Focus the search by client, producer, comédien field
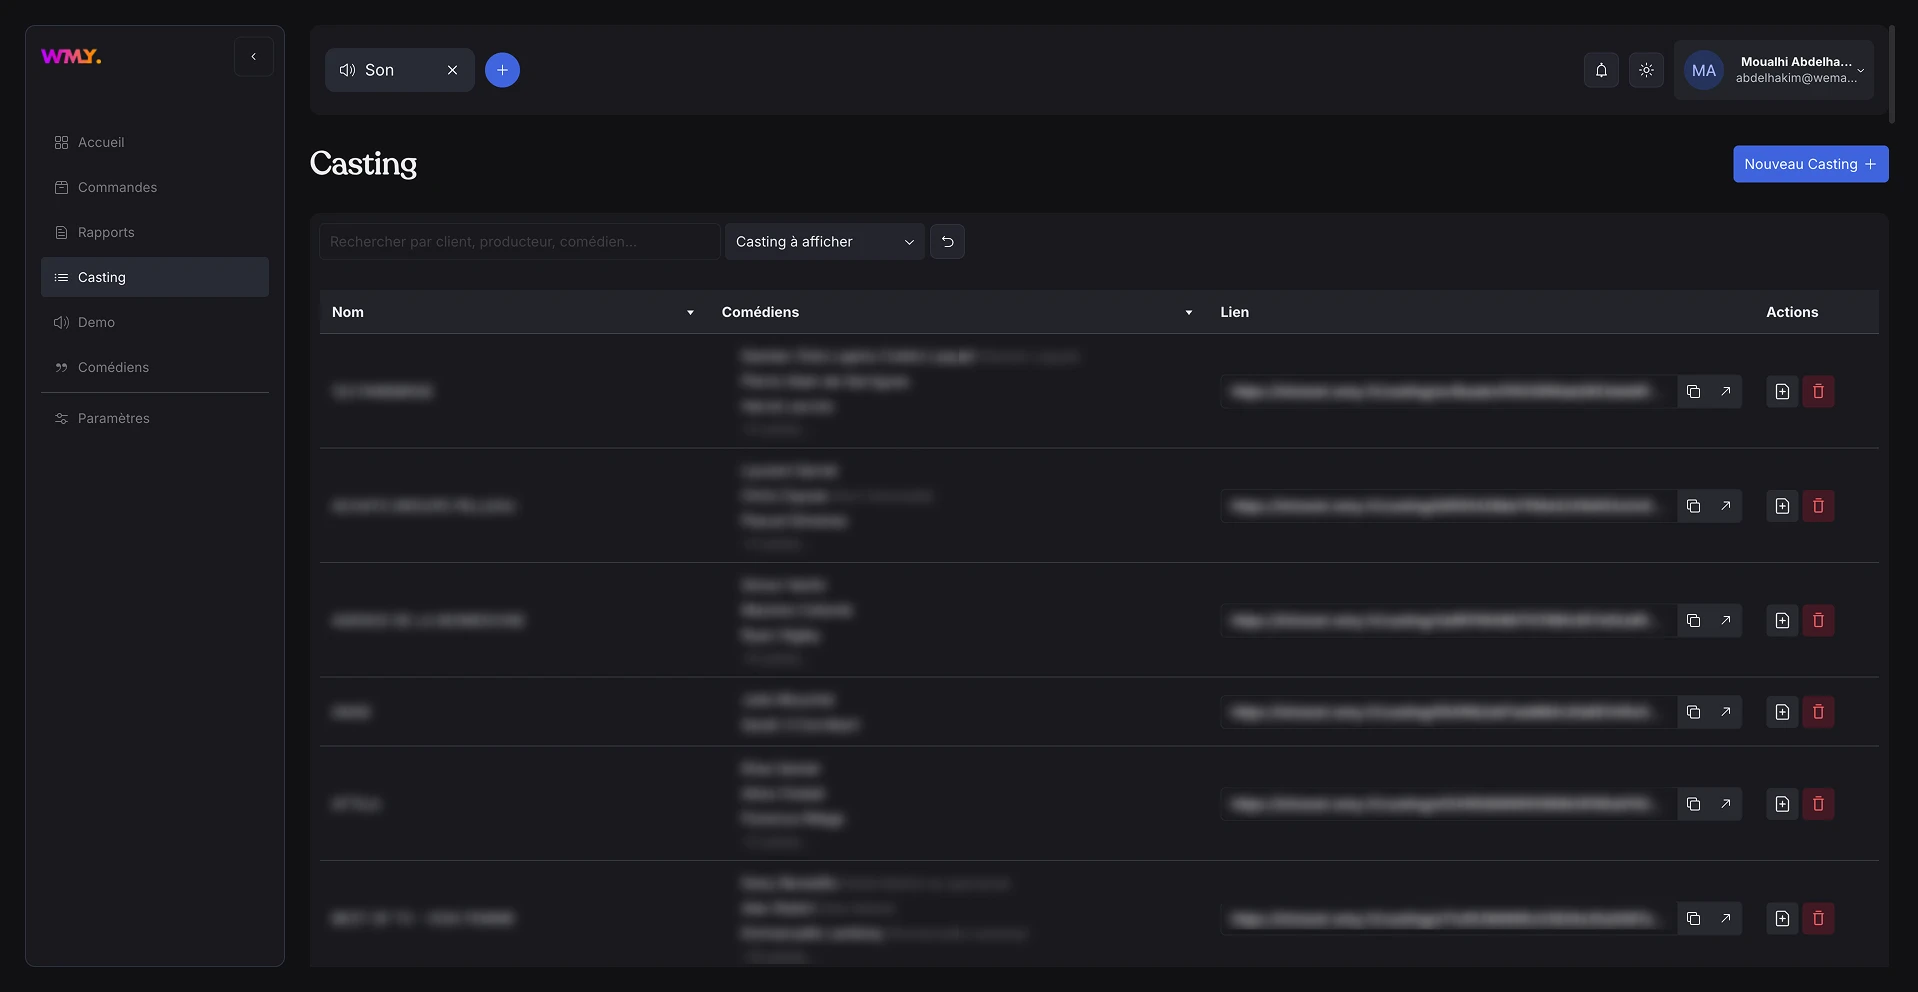Image resolution: width=1918 pixels, height=992 pixels. [519, 242]
